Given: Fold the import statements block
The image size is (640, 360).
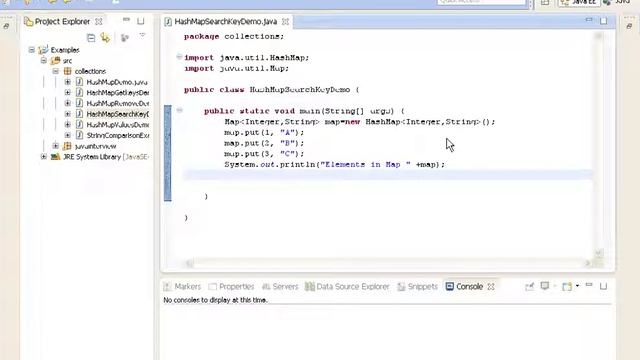Looking at the screenshot, I should (x=179, y=57).
